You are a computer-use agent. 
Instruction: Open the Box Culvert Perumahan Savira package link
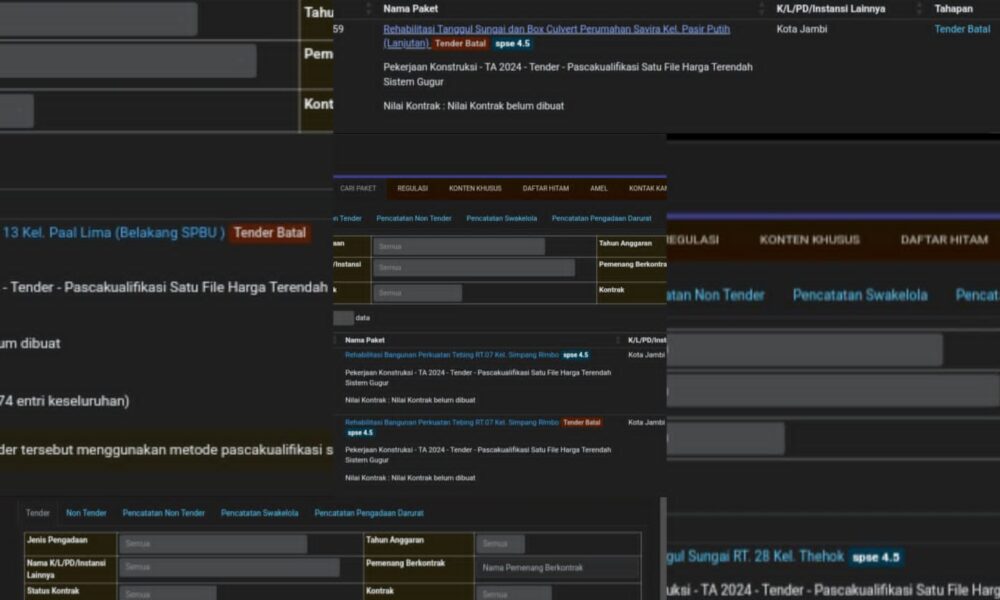pyautogui.click(x=556, y=30)
